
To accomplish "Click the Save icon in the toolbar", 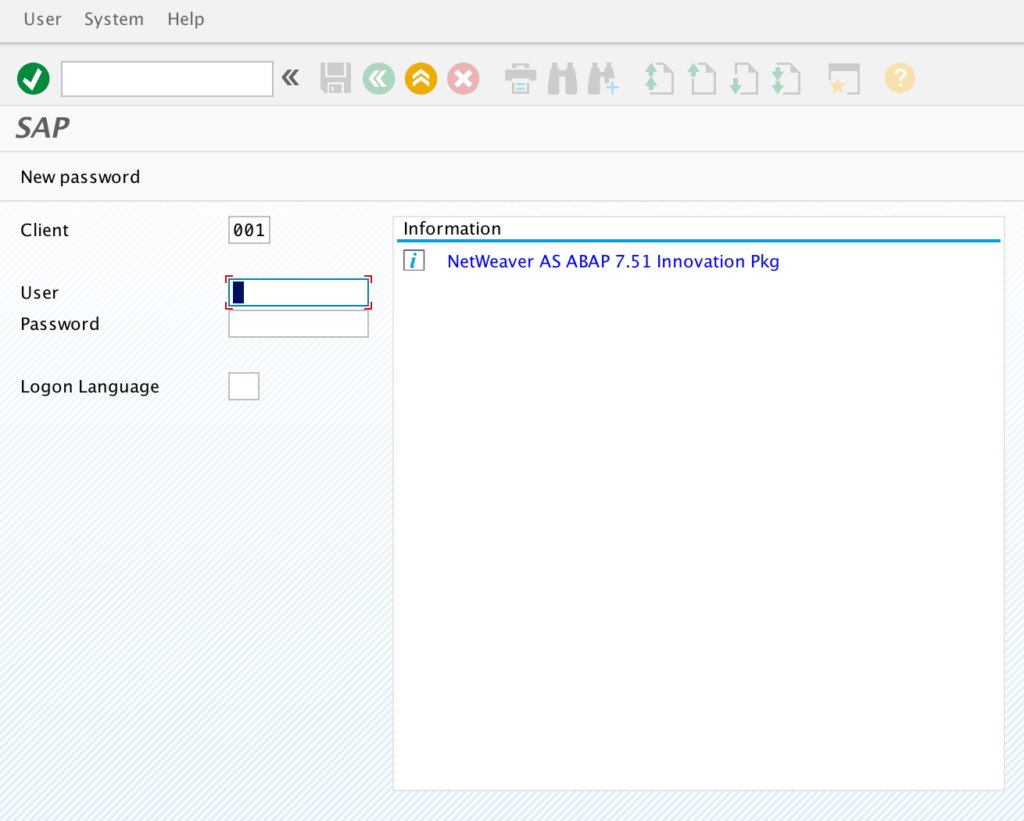I will pyautogui.click(x=336, y=78).
